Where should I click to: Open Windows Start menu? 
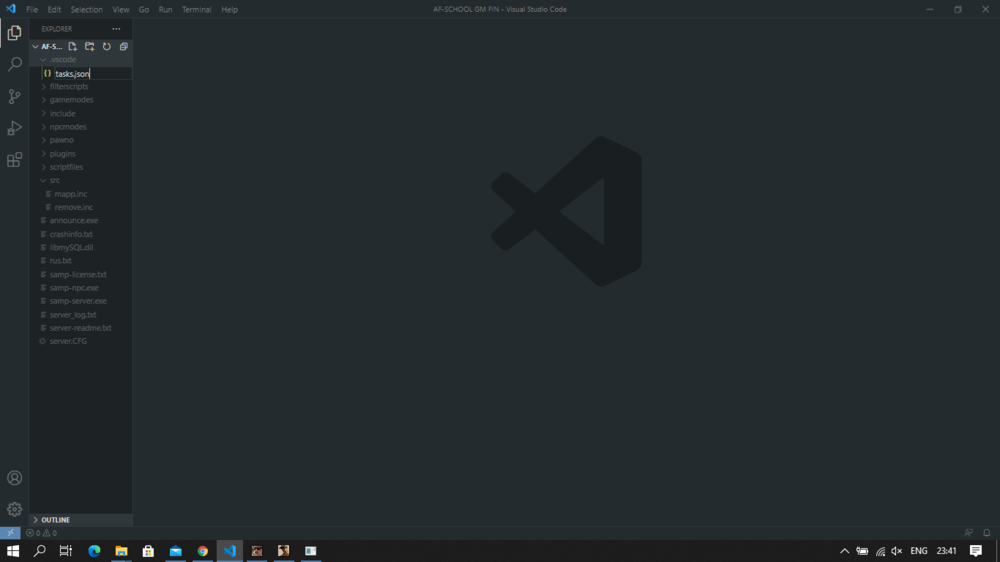[13, 551]
